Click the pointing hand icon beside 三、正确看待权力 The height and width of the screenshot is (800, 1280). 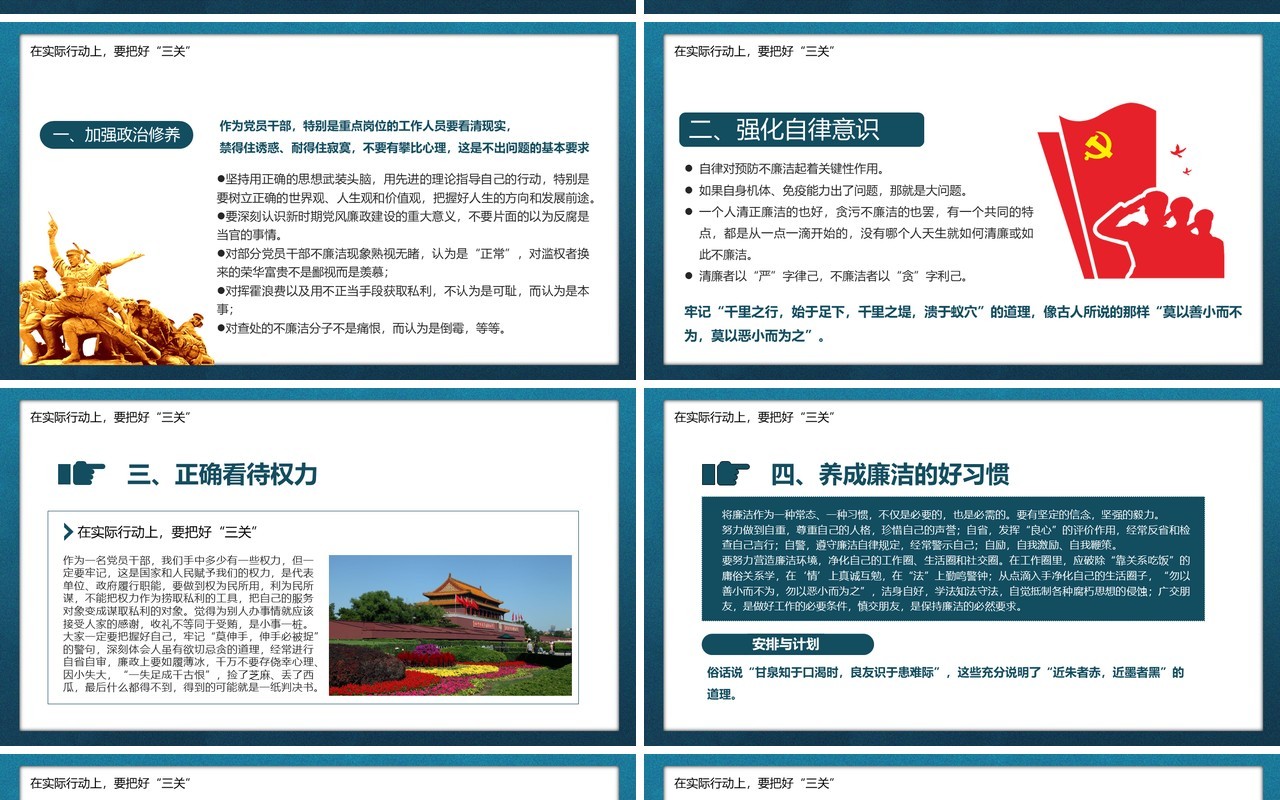click(82, 473)
